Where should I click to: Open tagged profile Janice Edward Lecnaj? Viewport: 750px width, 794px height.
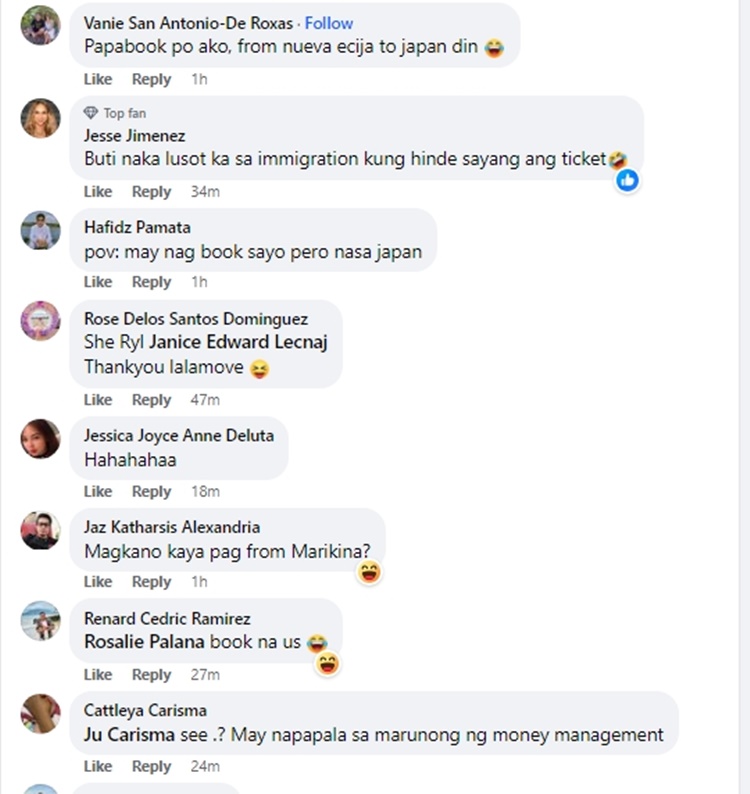pyautogui.click(x=238, y=342)
